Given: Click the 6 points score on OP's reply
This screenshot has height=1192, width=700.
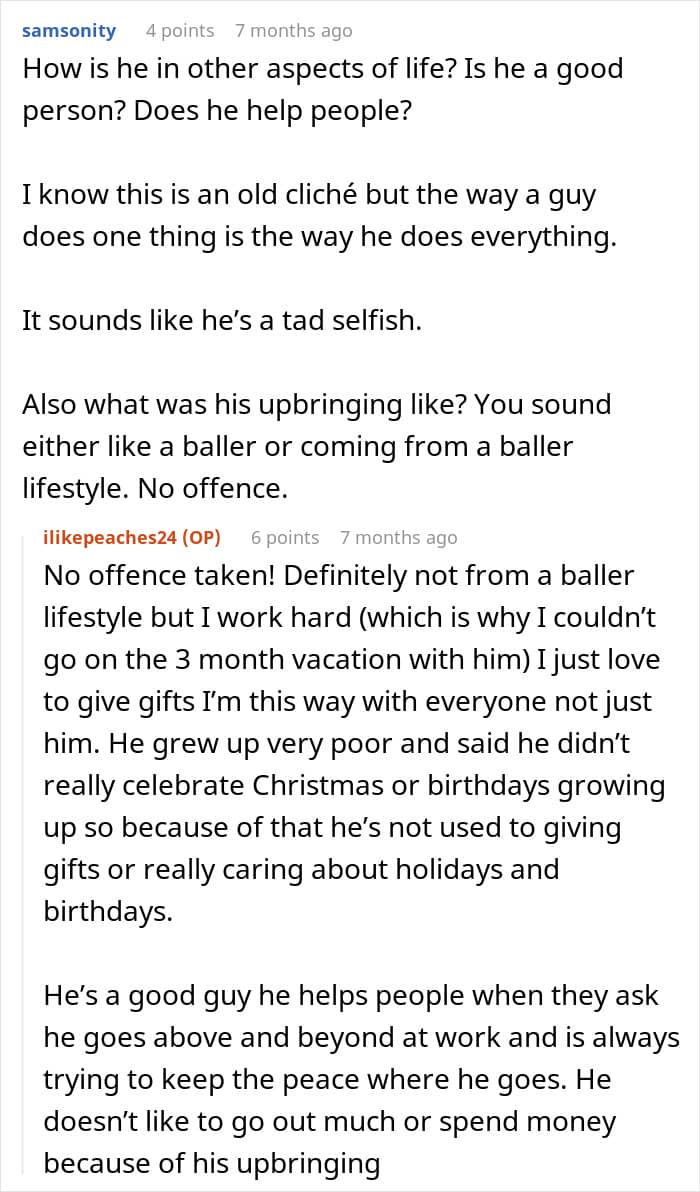Looking at the screenshot, I should (285, 538).
